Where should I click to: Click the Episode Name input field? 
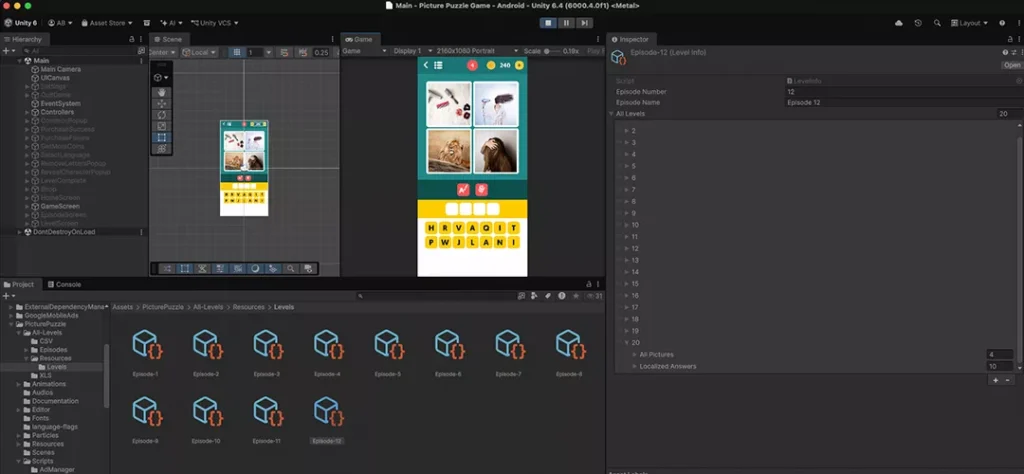[904, 103]
